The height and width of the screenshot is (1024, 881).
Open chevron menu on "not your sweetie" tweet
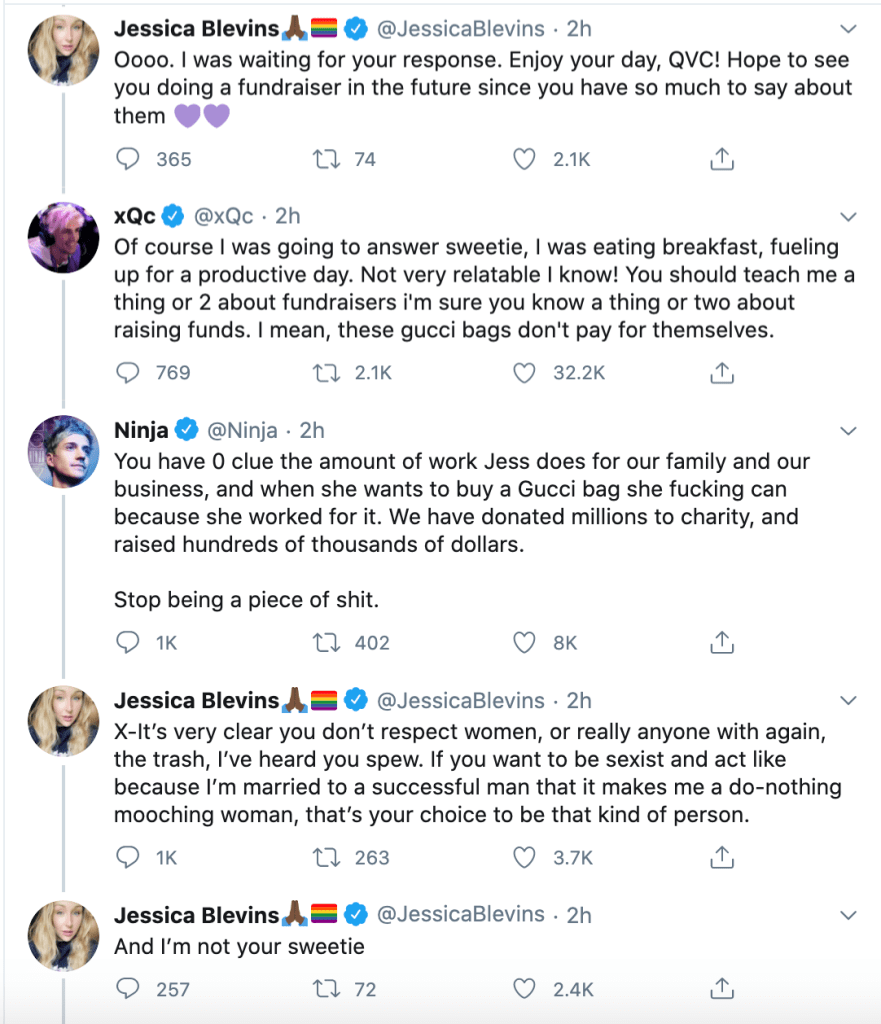click(x=848, y=915)
